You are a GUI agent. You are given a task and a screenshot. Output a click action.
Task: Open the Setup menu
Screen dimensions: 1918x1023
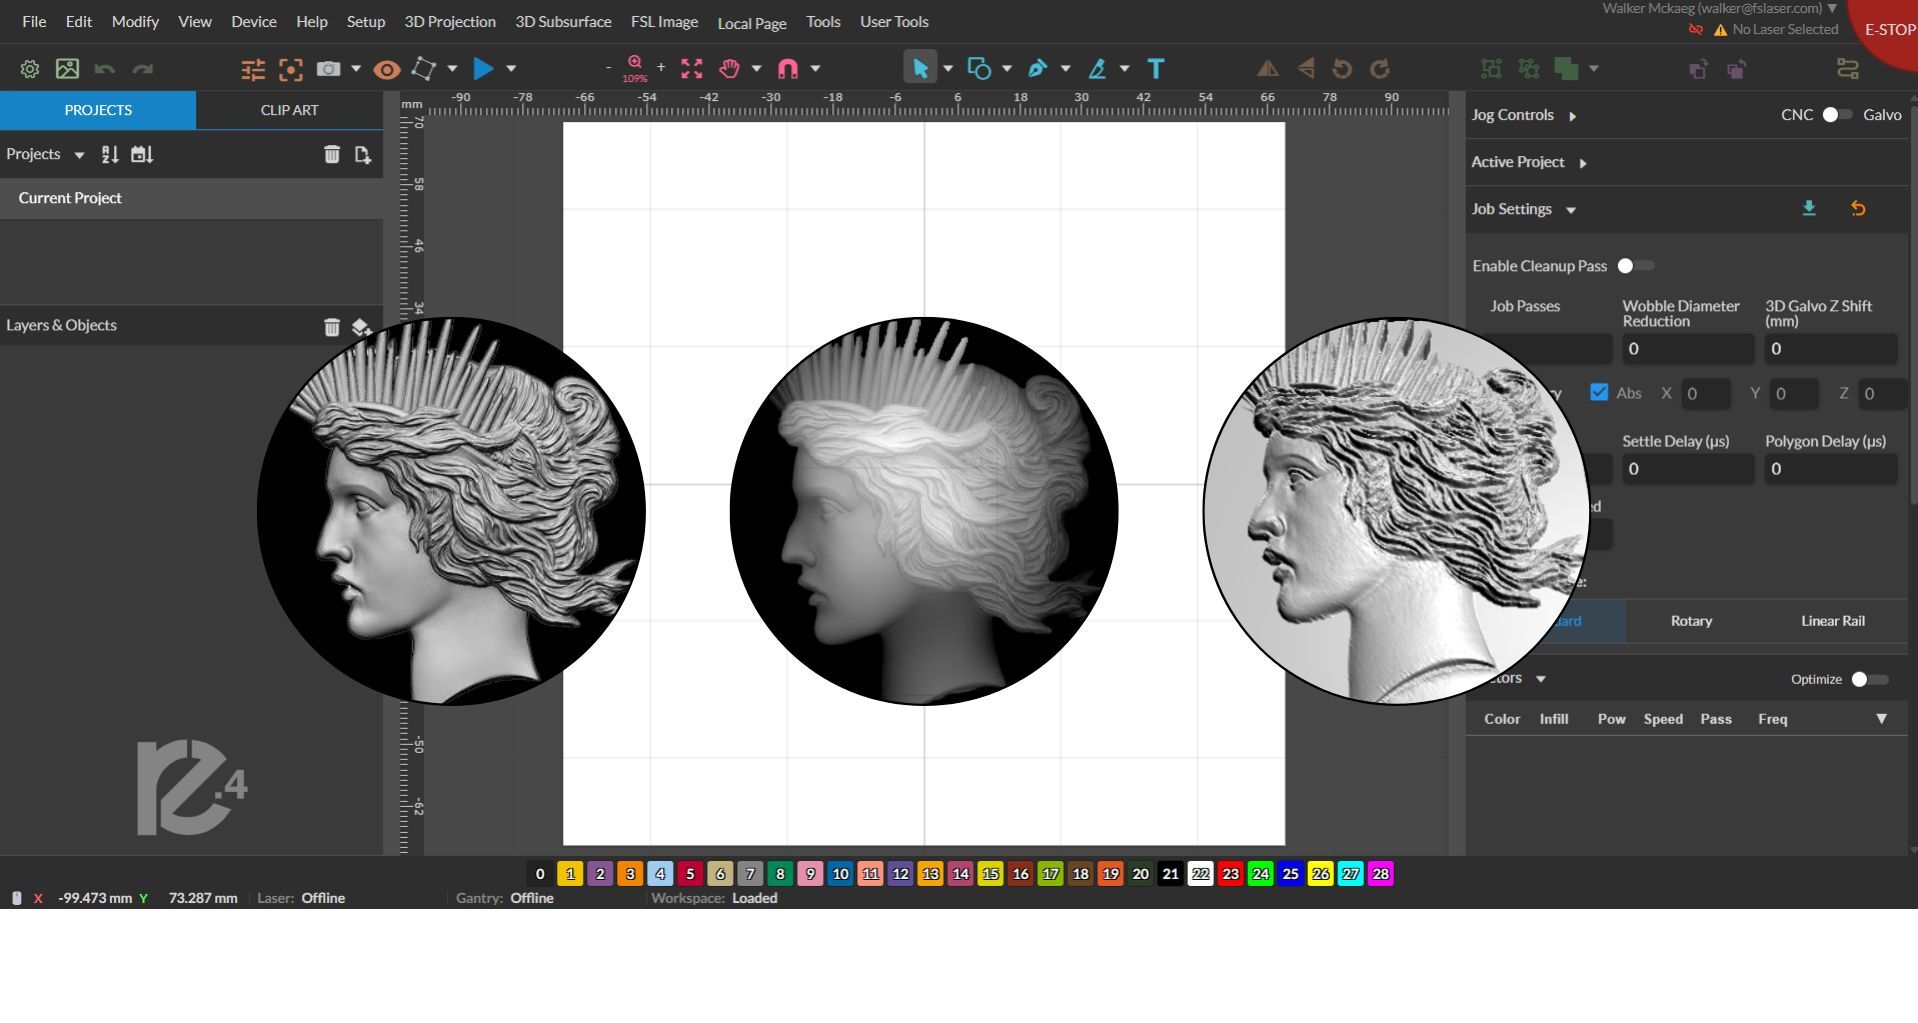[x=365, y=21]
